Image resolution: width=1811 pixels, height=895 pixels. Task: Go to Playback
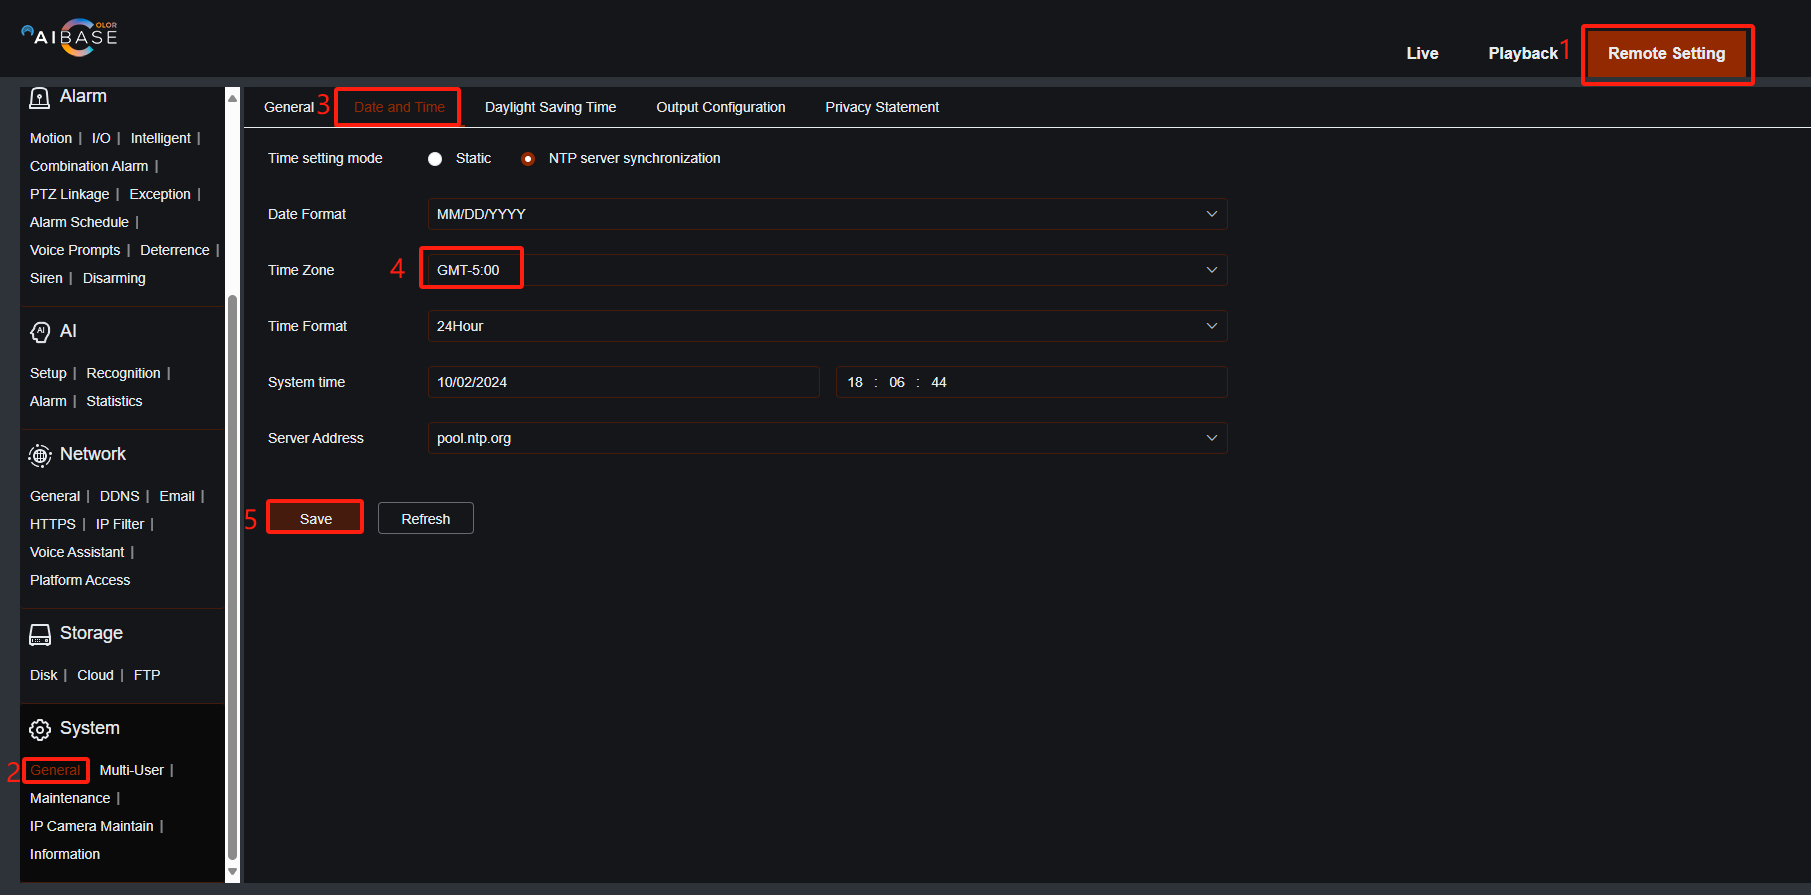point(1523,53)
